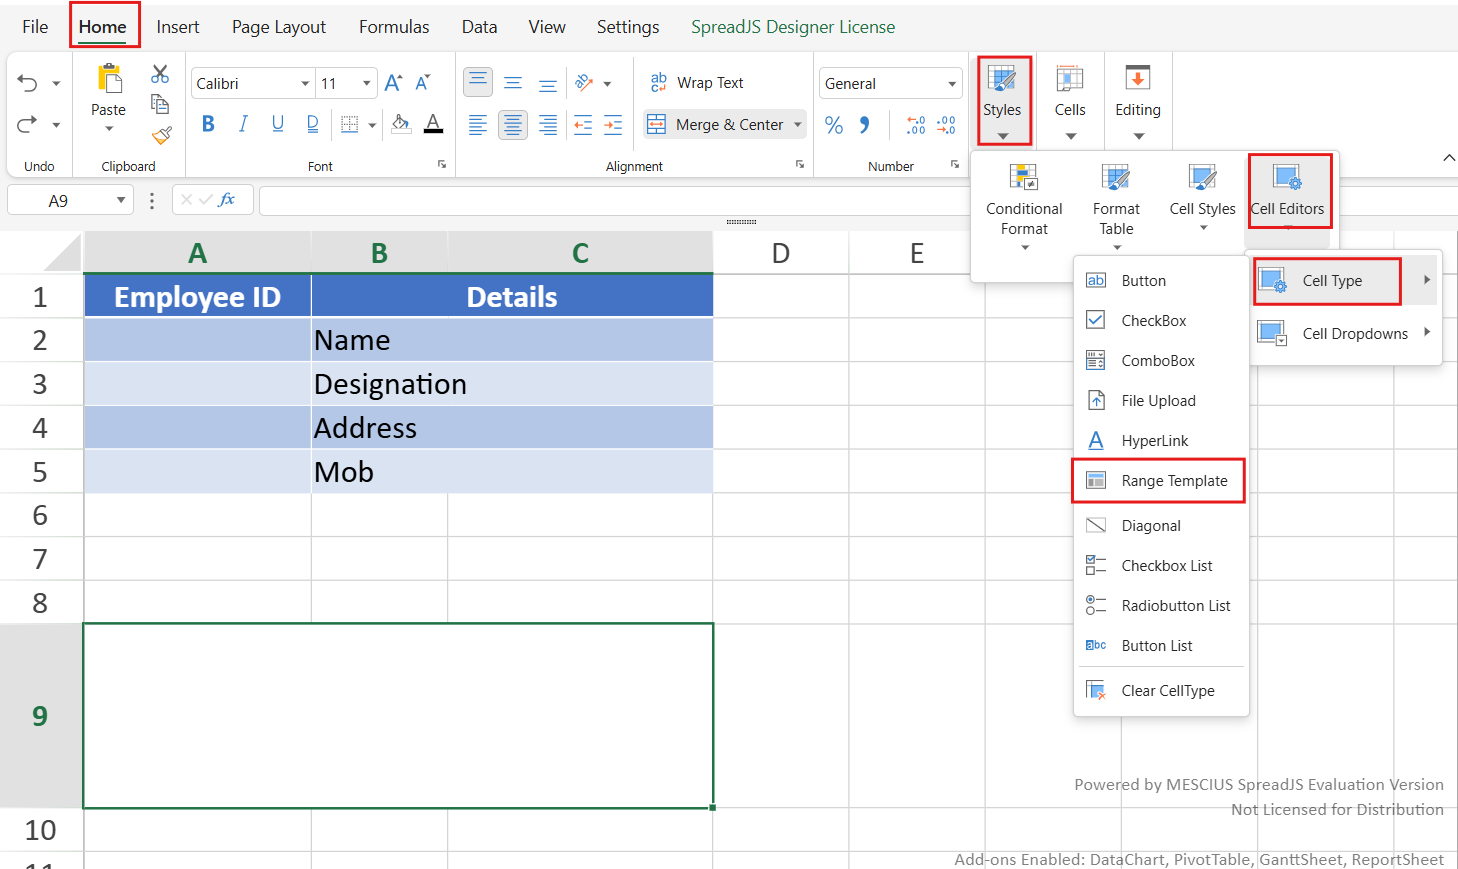Increase font size with the large A icon
Screen dimensions: 1458x869
[393, 83]
